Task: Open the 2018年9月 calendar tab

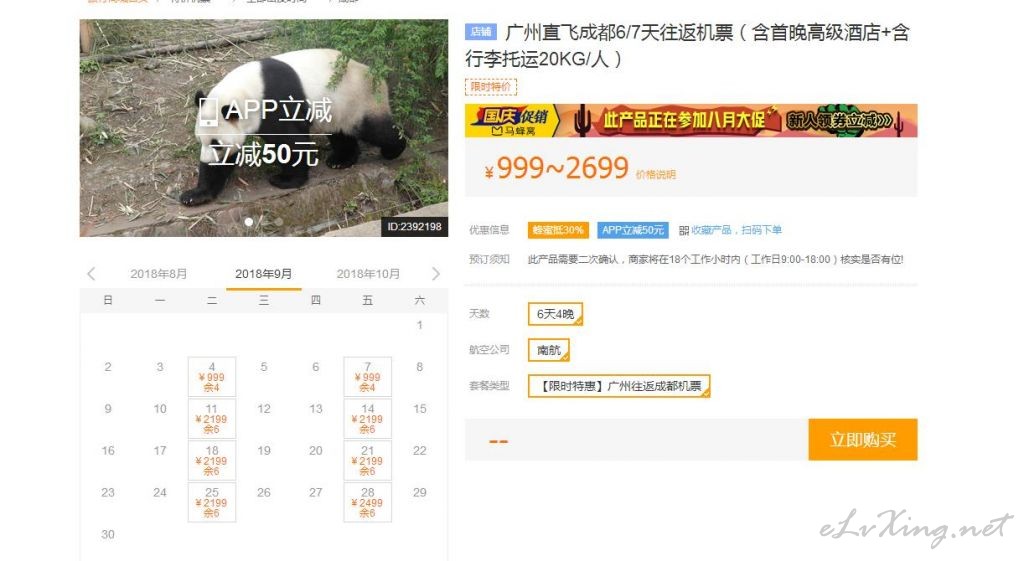Action: [264, 274]
